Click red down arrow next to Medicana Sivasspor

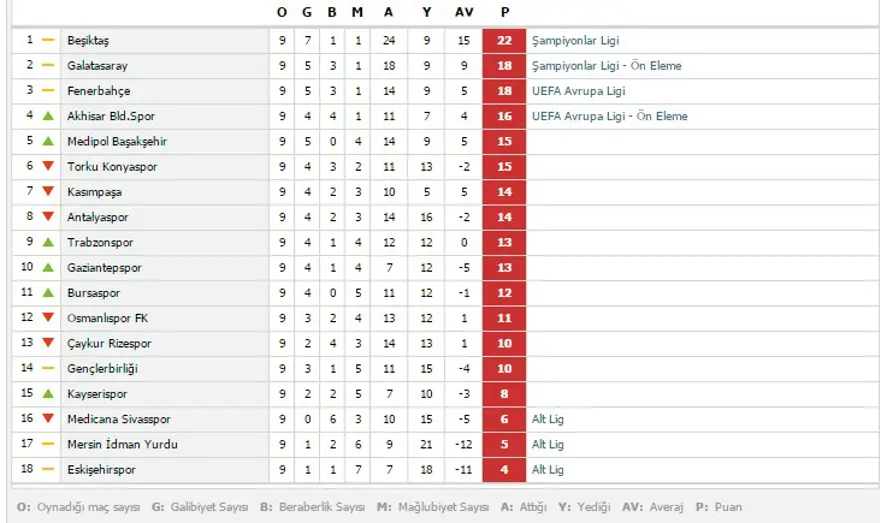pyautogui.click(x=47, y=419)
